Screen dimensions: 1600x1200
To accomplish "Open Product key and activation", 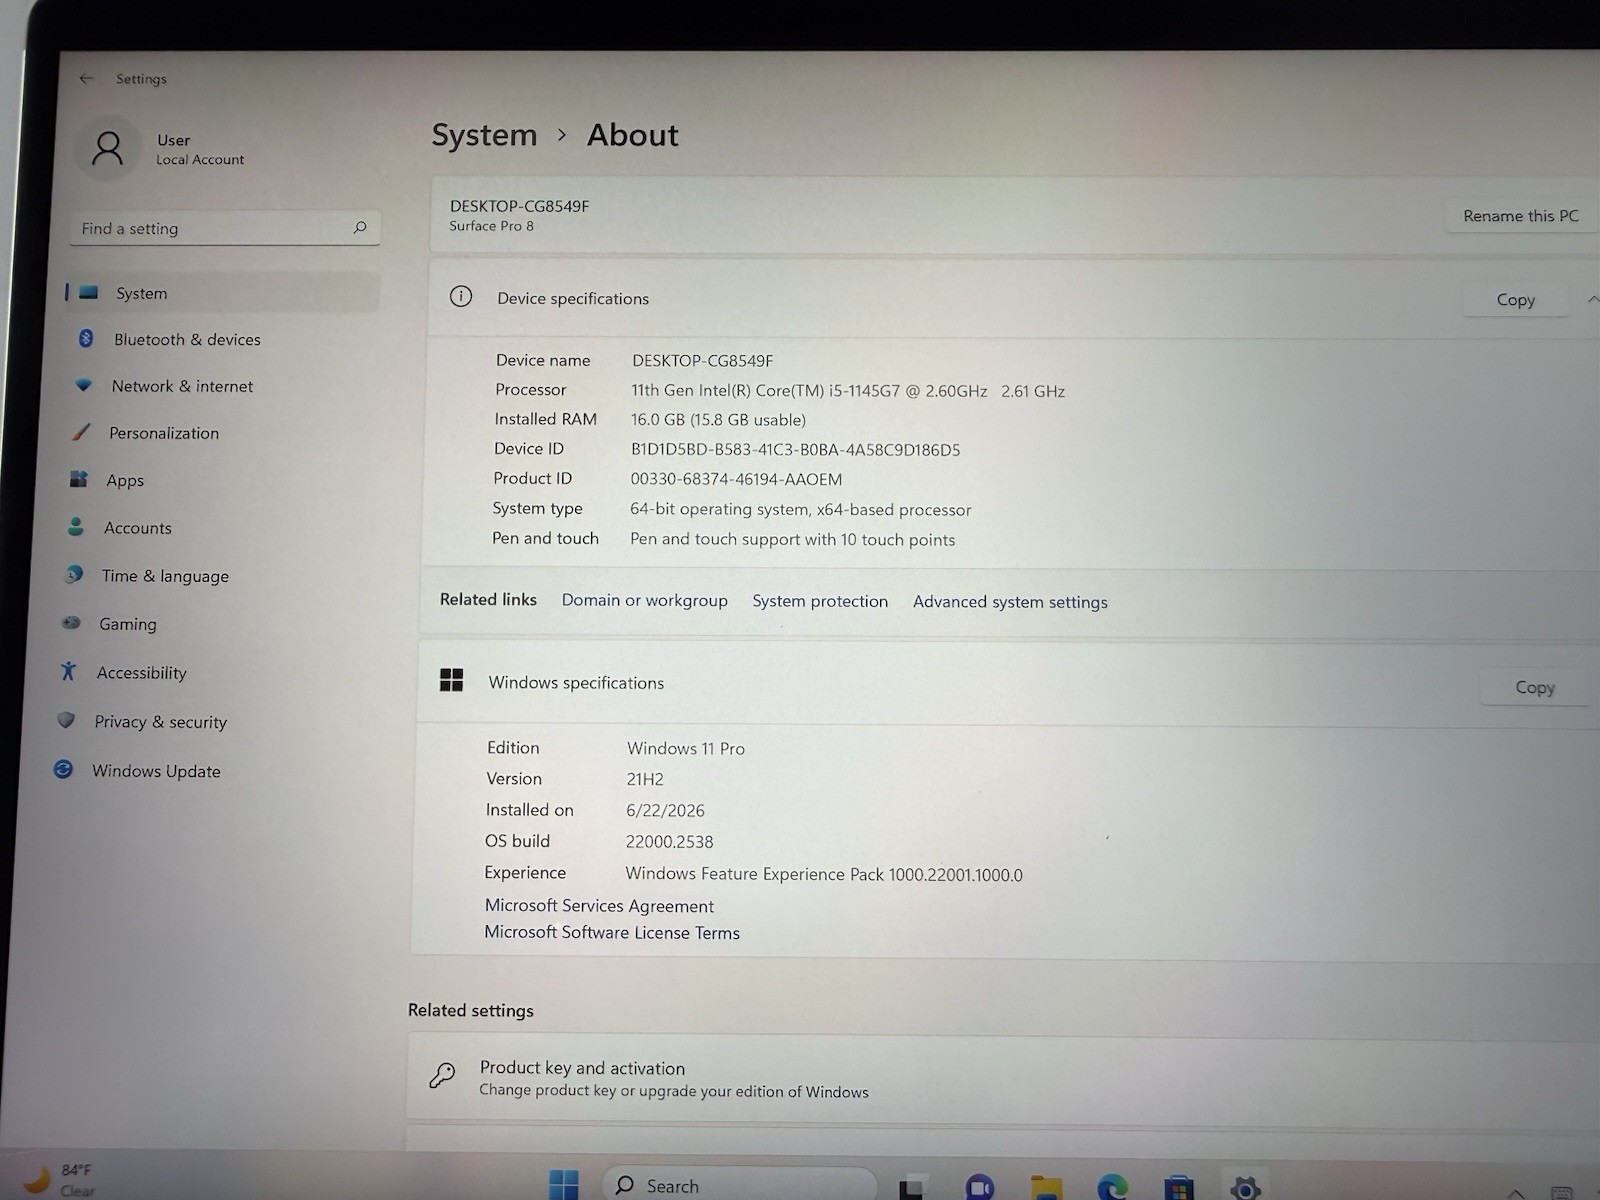I will (1002, 1078).
